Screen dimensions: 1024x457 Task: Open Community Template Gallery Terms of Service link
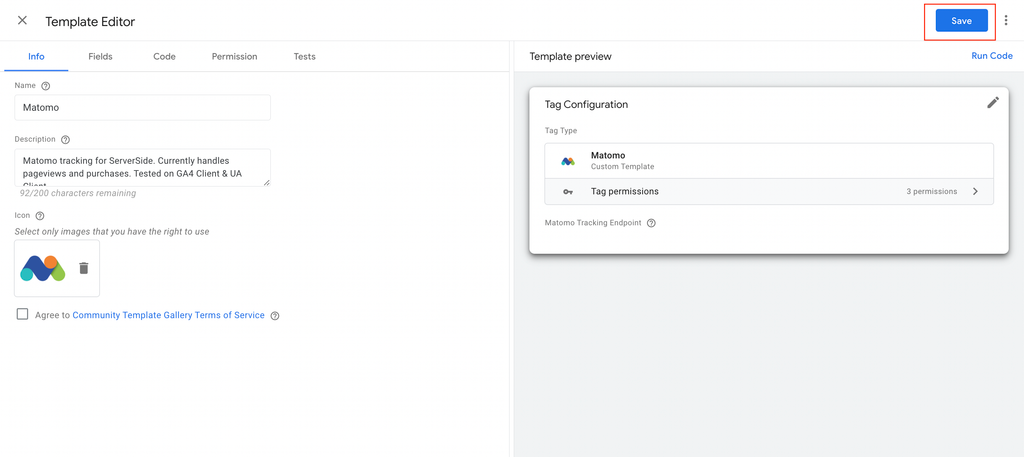168,315
